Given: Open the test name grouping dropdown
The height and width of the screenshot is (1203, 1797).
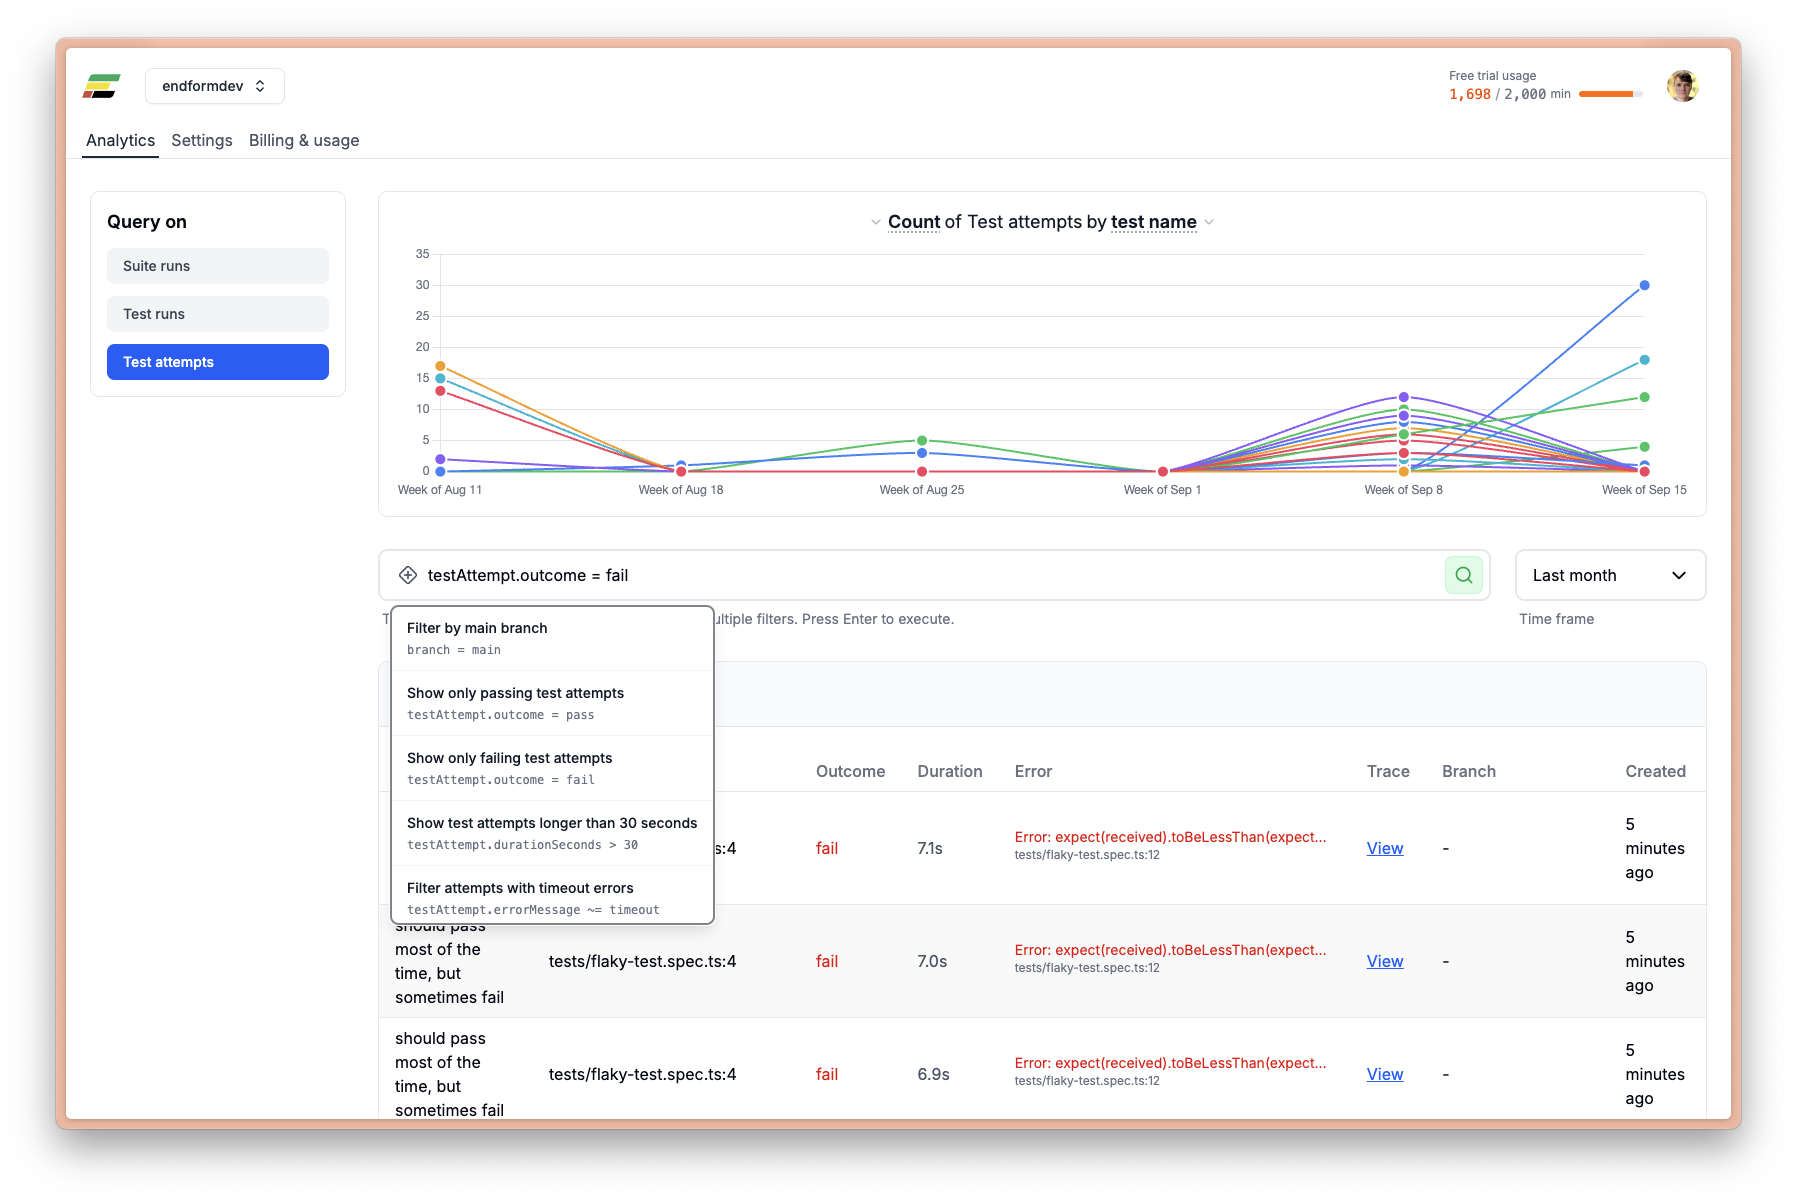Looking at the screenshot, I should [x=1153, y=222].
